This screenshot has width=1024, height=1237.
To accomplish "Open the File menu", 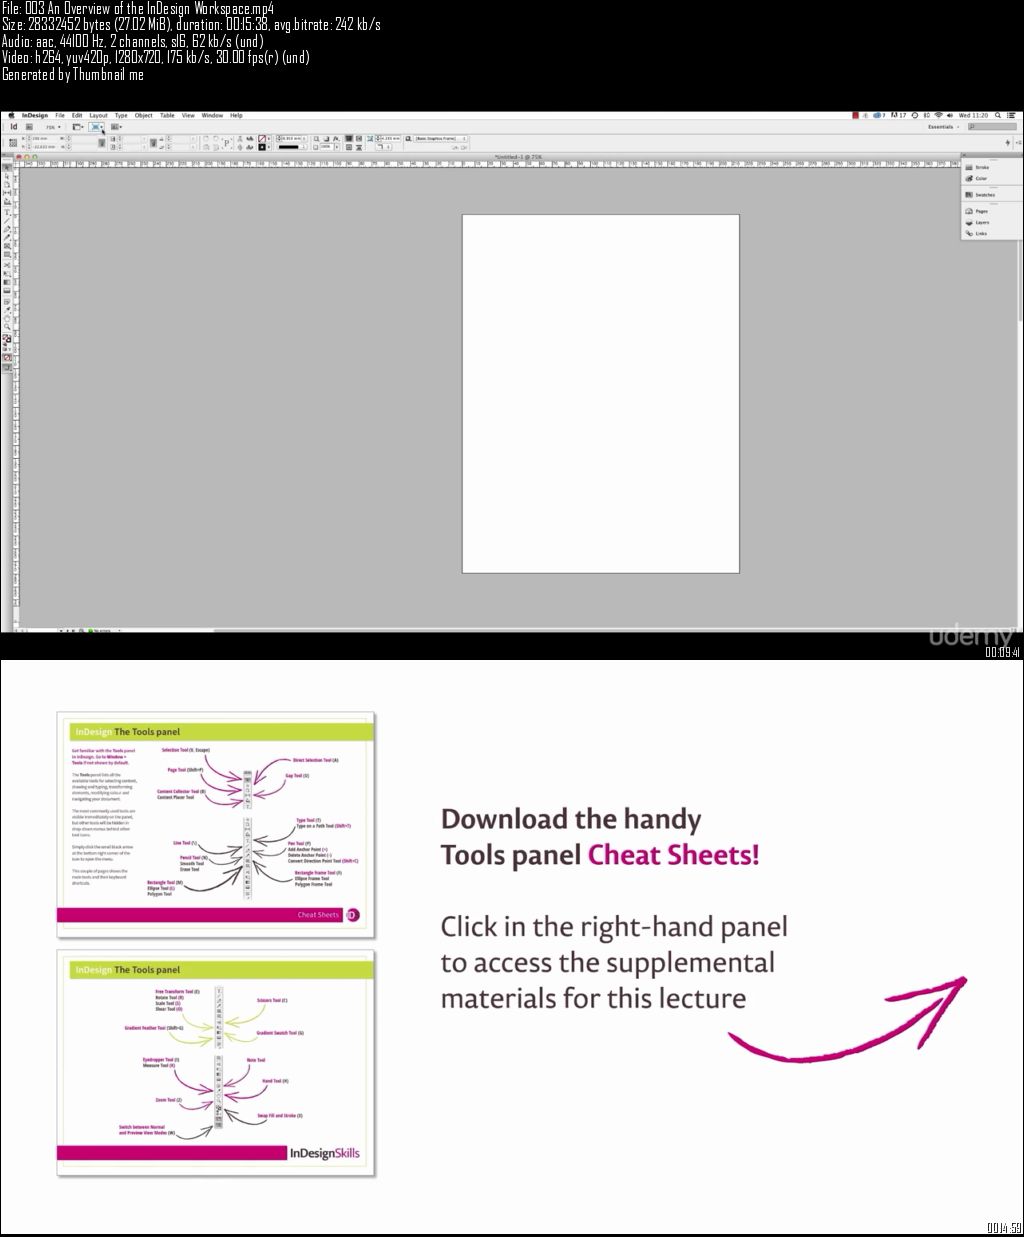I will [60, 115].
